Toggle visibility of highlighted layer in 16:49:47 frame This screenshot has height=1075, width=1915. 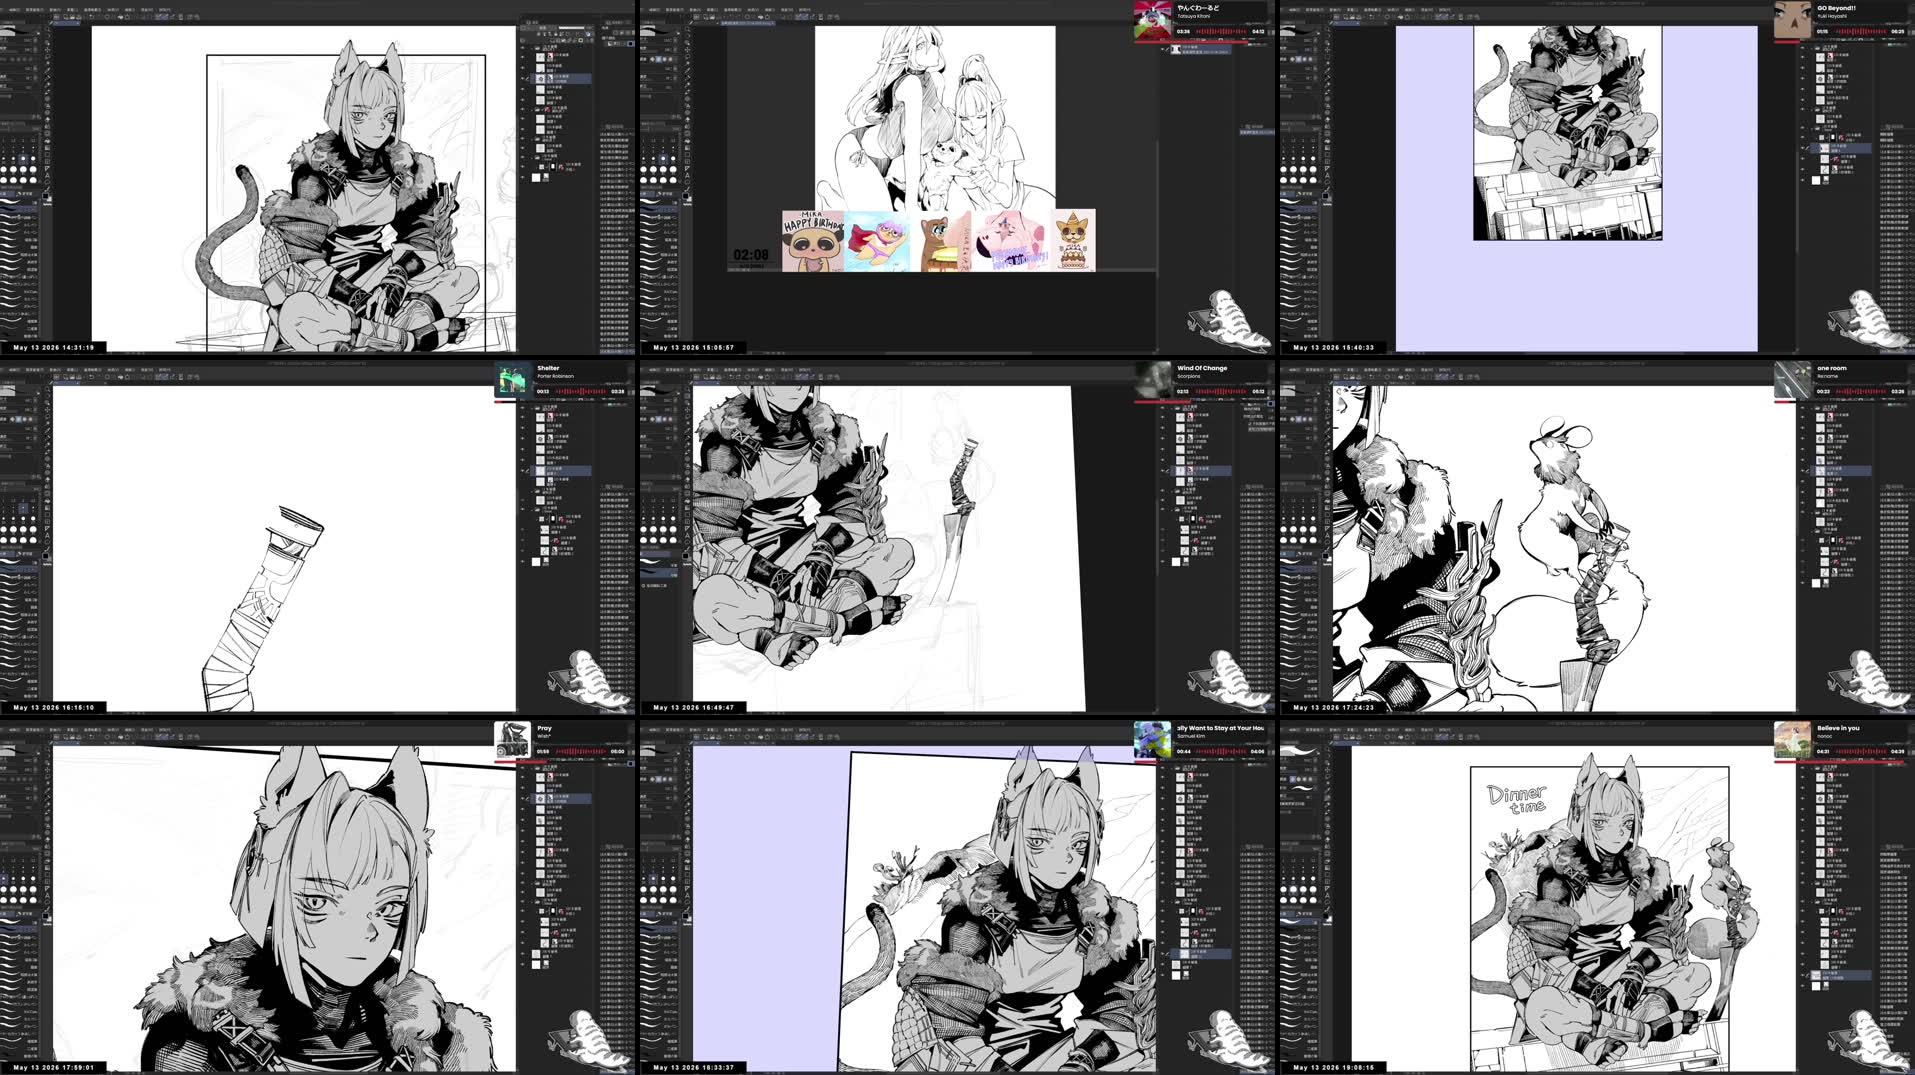(x=1162, y=470)
